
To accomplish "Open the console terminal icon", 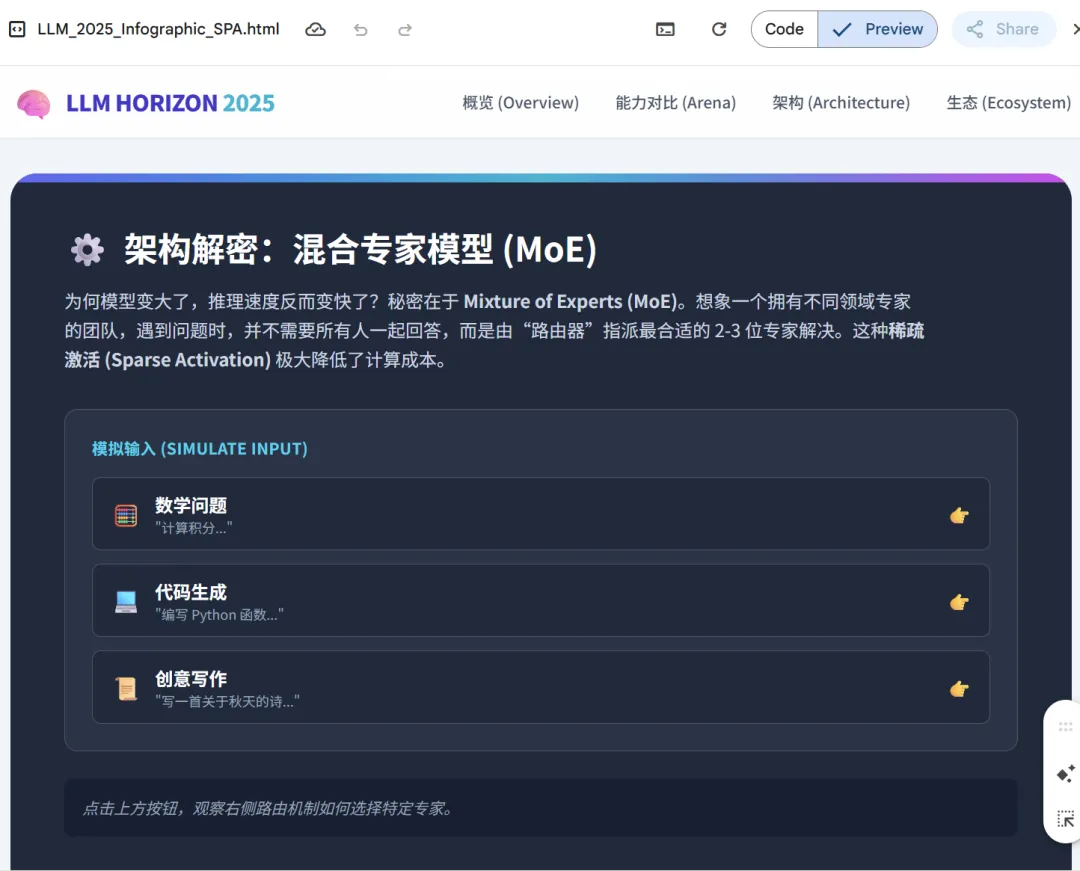I will coord(665,30).
